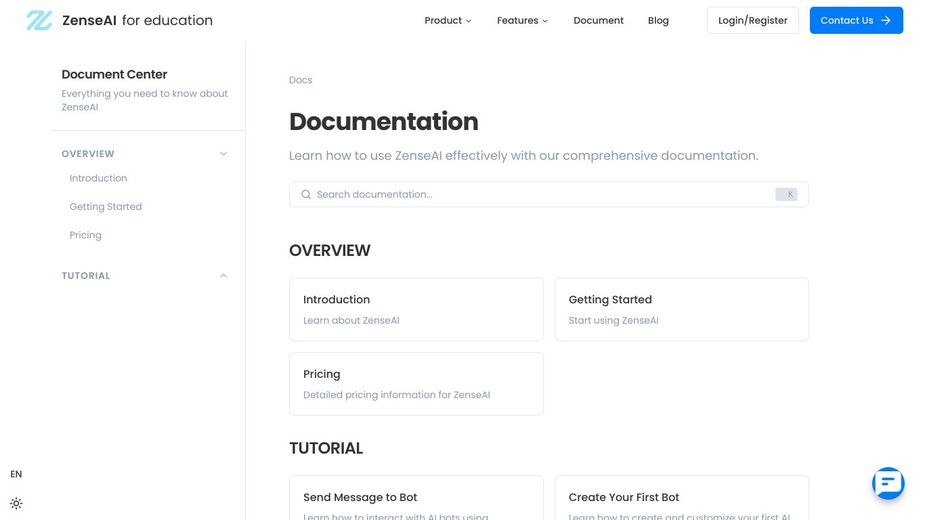Go to Document in top navigation
The width and height of the screenshot is (925, 520).
point(598,20)
